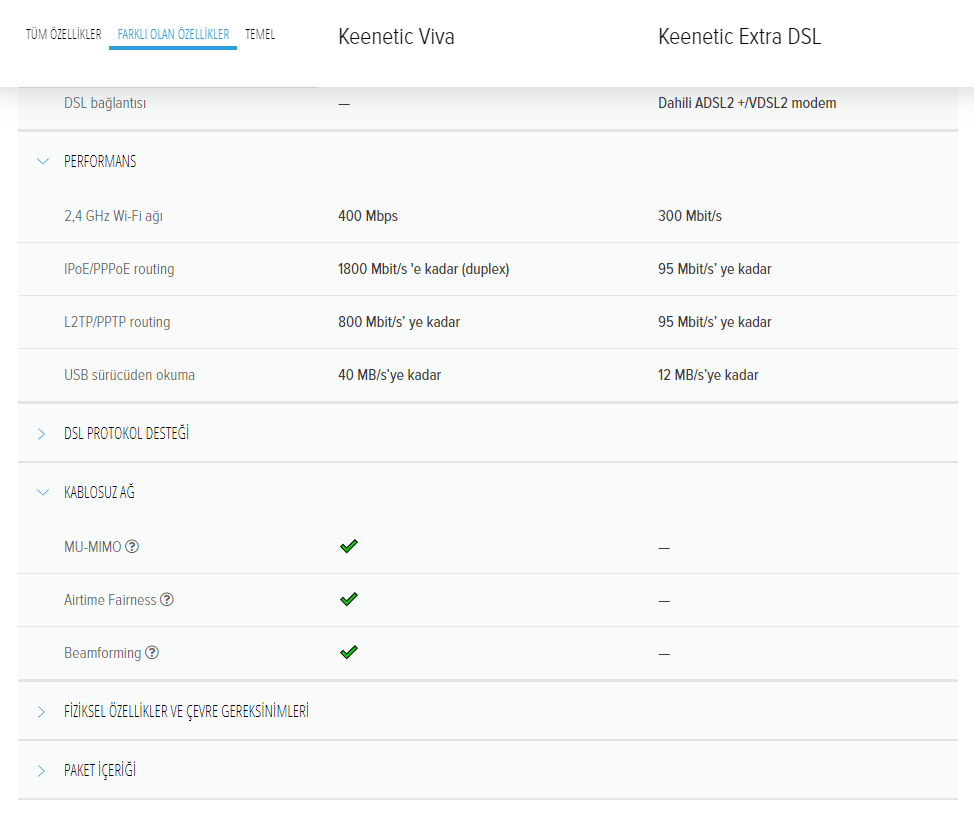Click the Keenetic Viva product title
The height and width of the screenshot is (821, 974).
point(396,37)
